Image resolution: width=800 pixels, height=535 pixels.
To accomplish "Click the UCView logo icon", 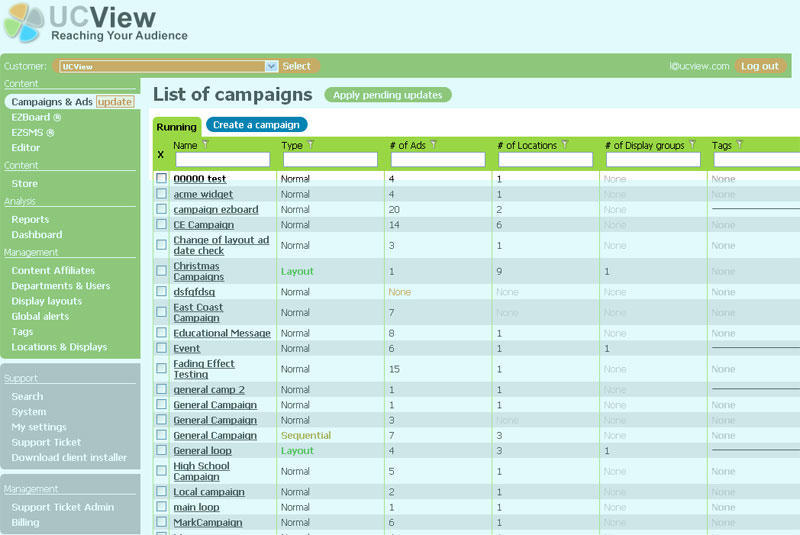I will 23,22.
